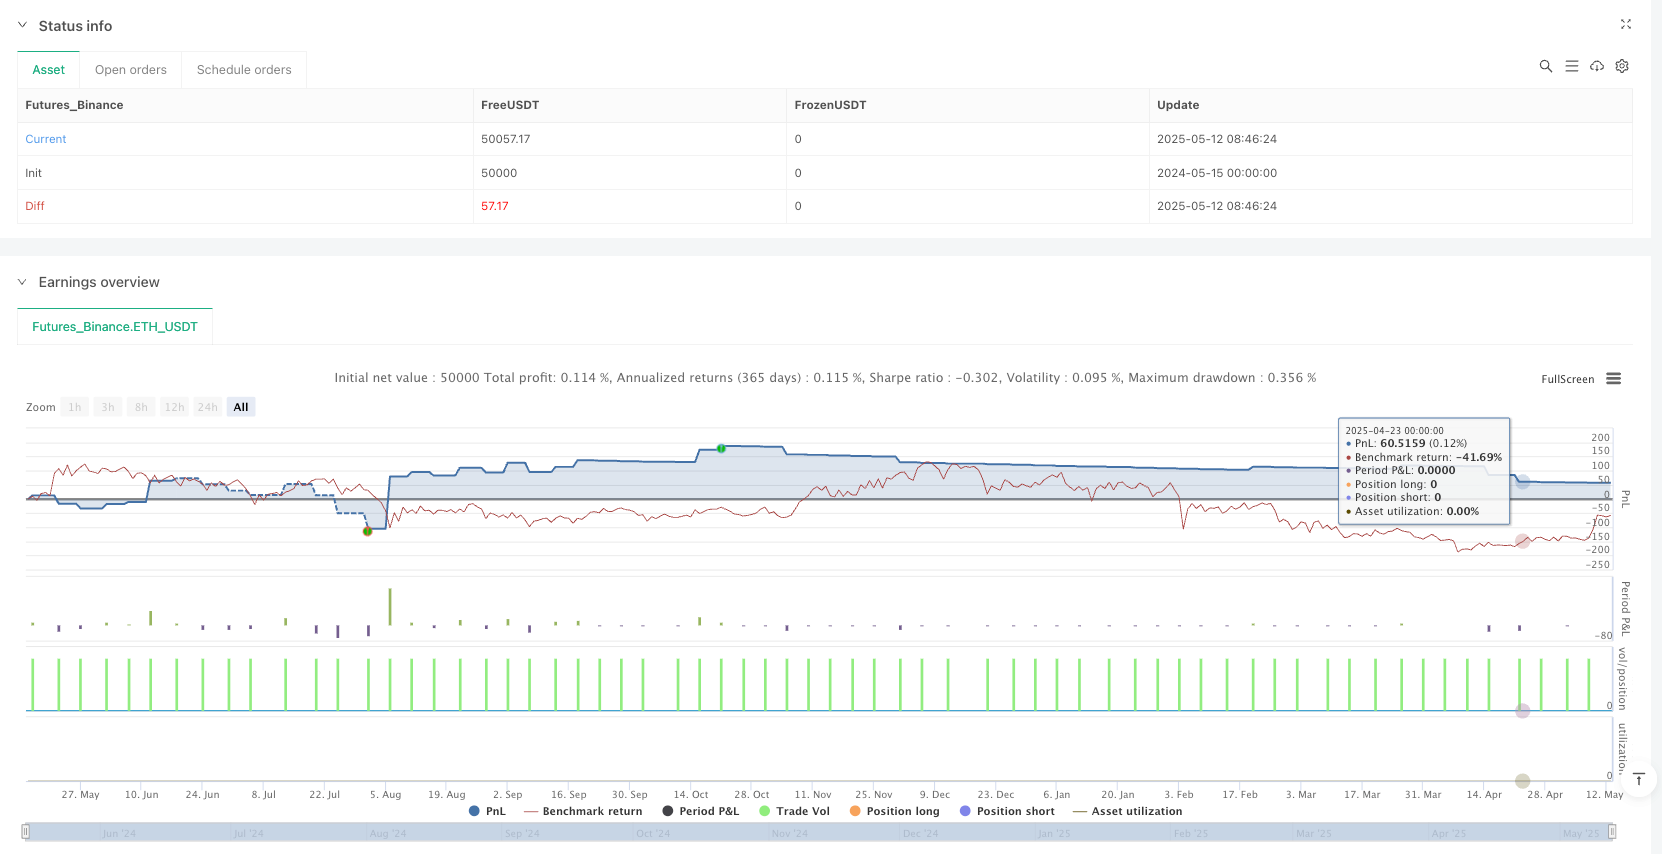Toggle Benchmark return series in legend
The height and width of the screenshot is (854, 1662).
pyautogui.click(x=583, y=811)
